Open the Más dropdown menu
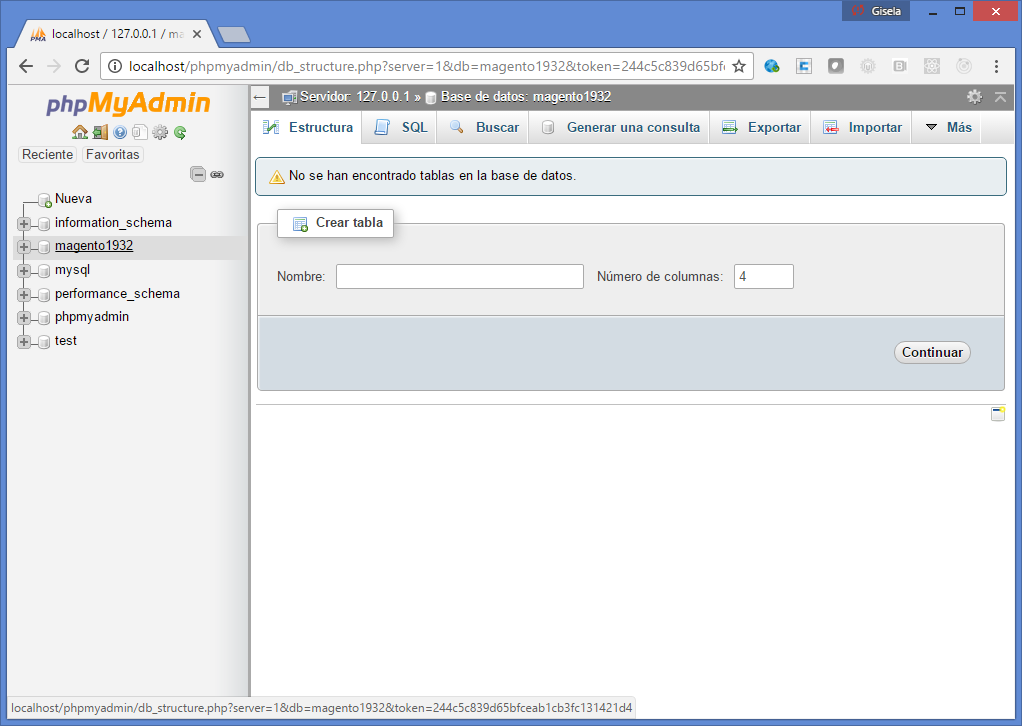The width and height of the screenshot is (1022, 726). pos(947,128)
